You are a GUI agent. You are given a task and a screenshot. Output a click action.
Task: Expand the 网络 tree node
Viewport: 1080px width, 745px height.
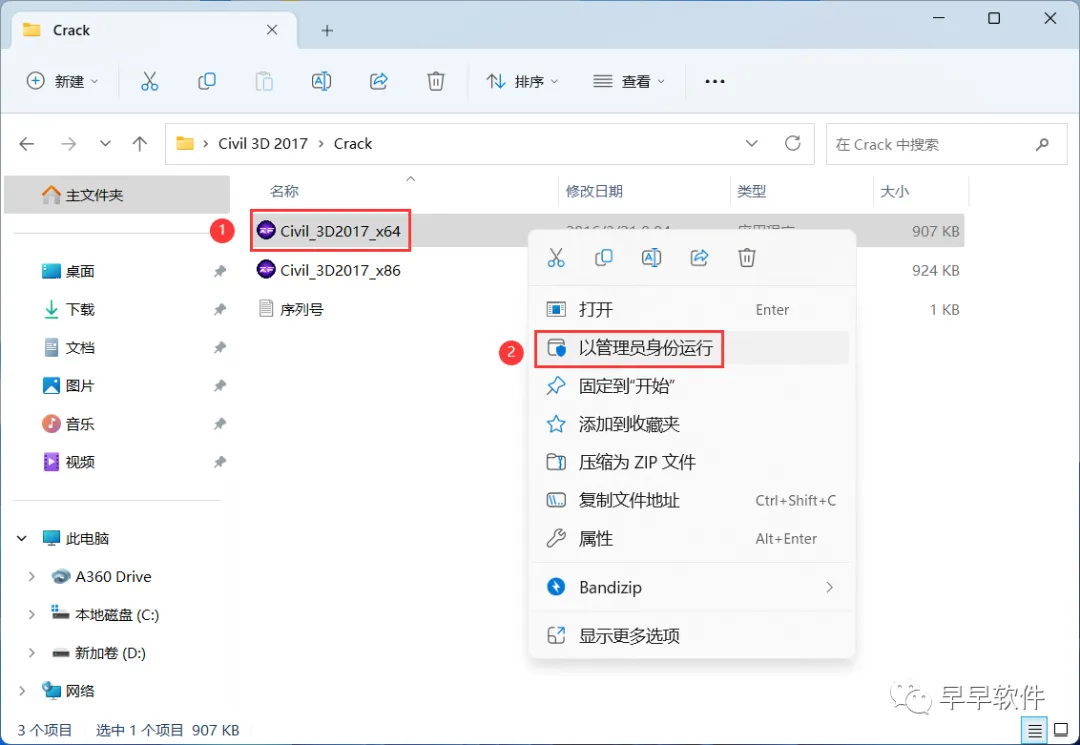(x=22, y=691)
